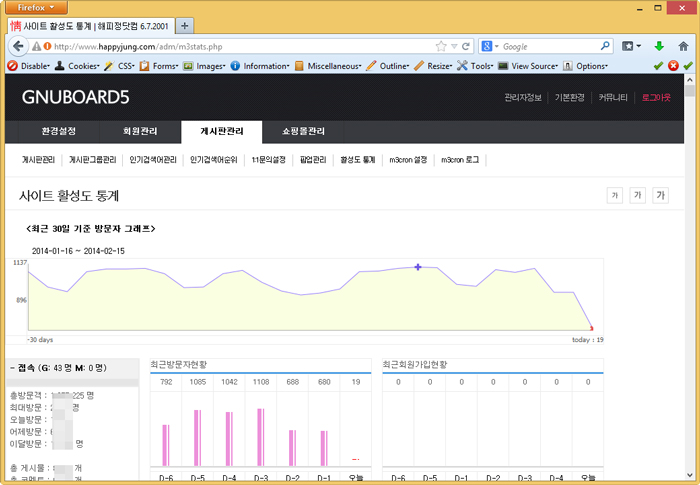
Task: Click the D-3 pink visitor bar
Action: pos(261,437)
